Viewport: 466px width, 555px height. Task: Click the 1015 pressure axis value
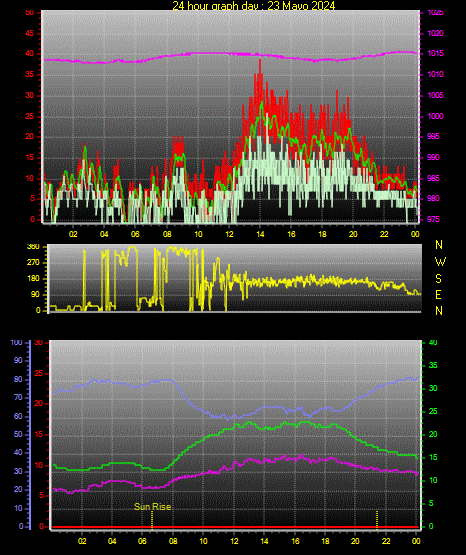[435, 53]
